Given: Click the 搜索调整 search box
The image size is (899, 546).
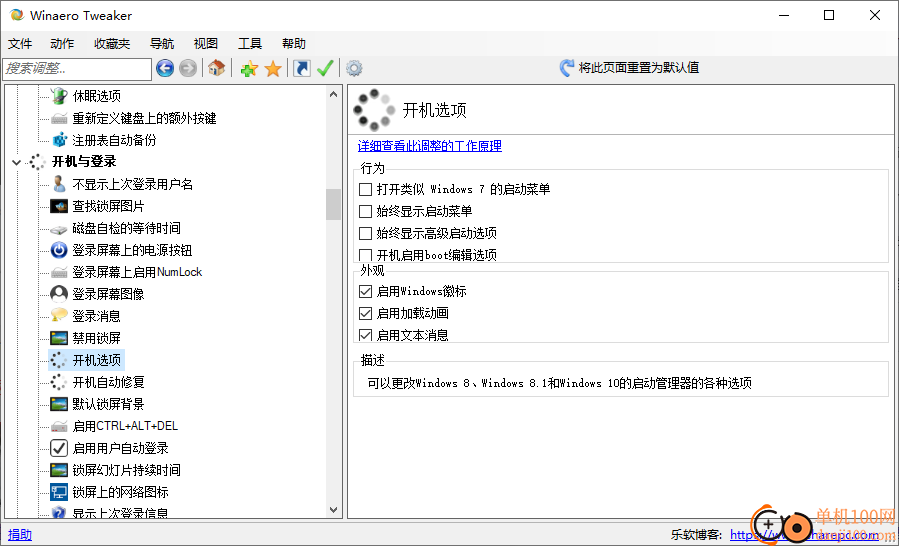Looking at the screenshot, I should click(77, 69).
